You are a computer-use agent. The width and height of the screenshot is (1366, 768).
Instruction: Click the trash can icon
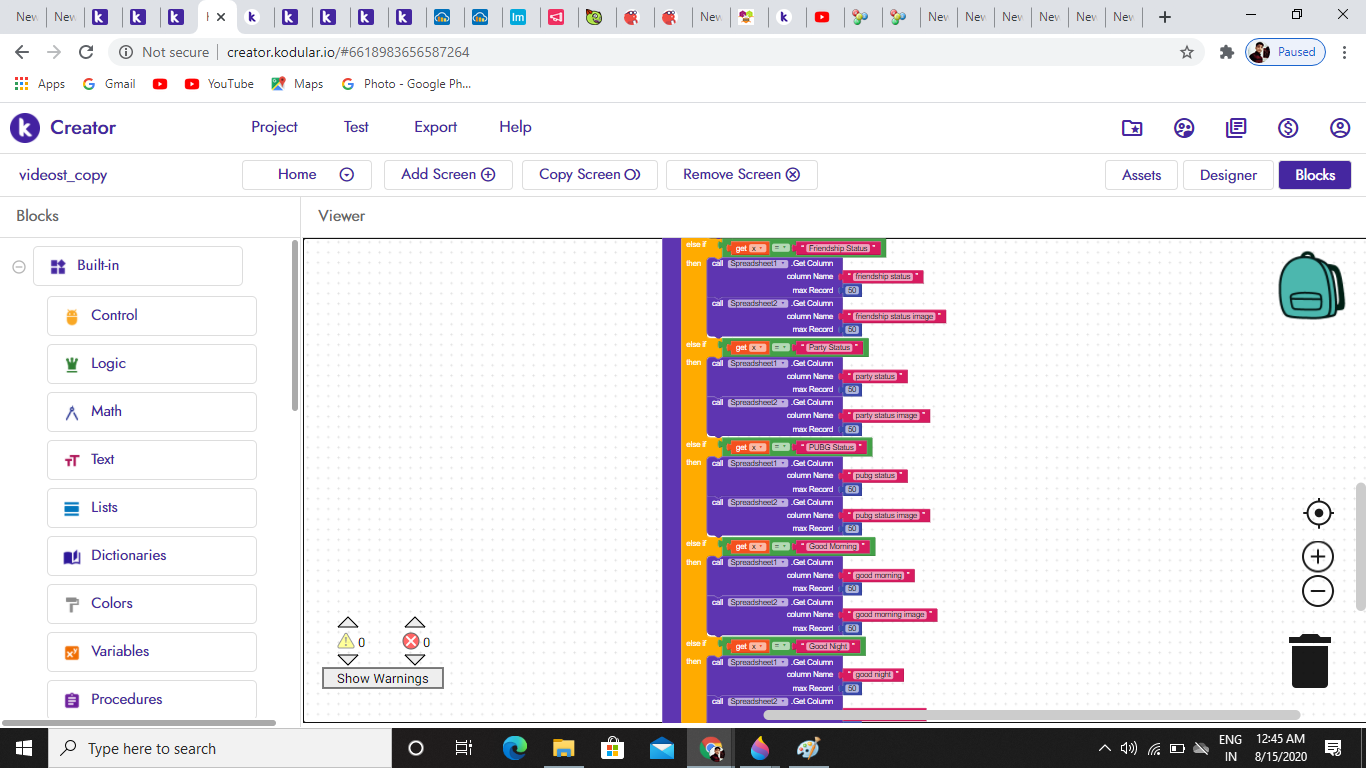coord(1309,661)
